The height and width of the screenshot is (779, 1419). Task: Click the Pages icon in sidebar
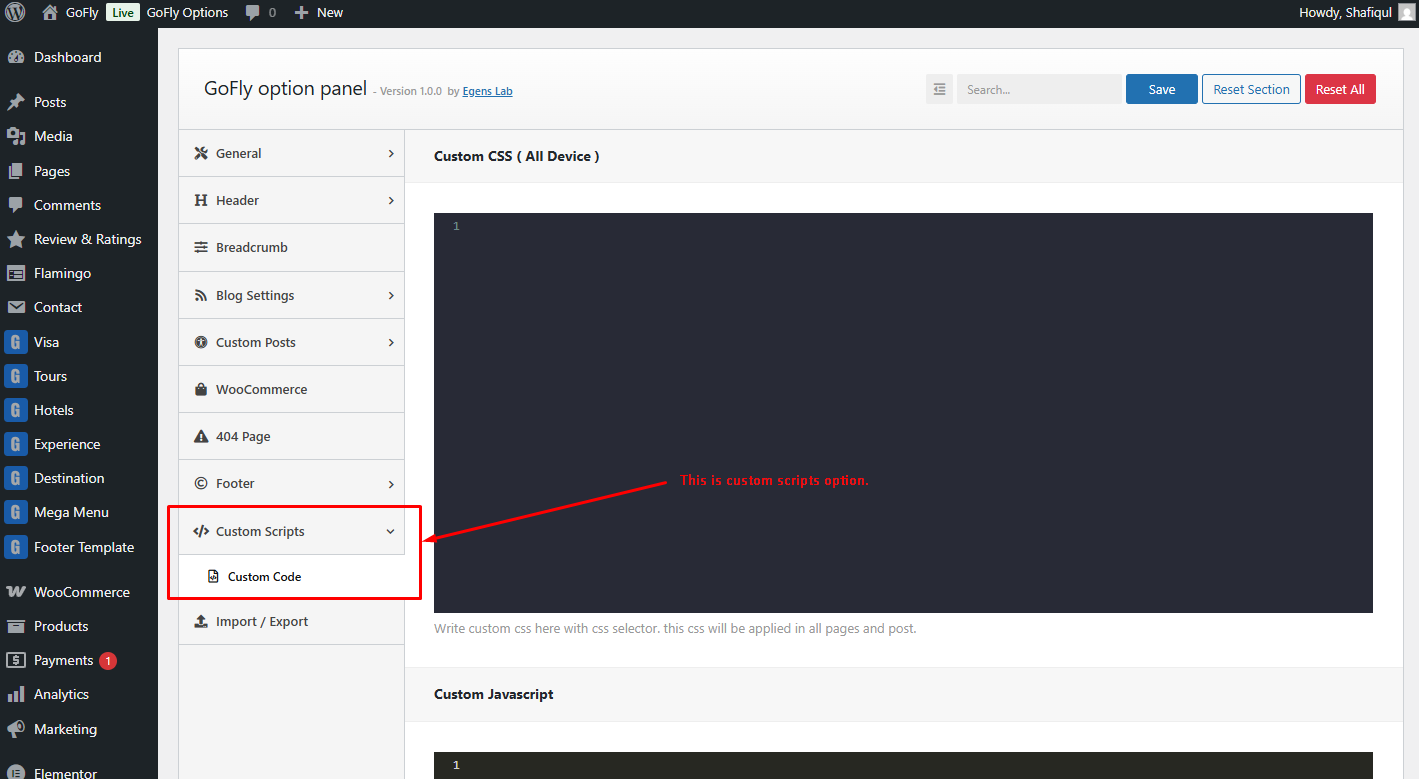16,171
